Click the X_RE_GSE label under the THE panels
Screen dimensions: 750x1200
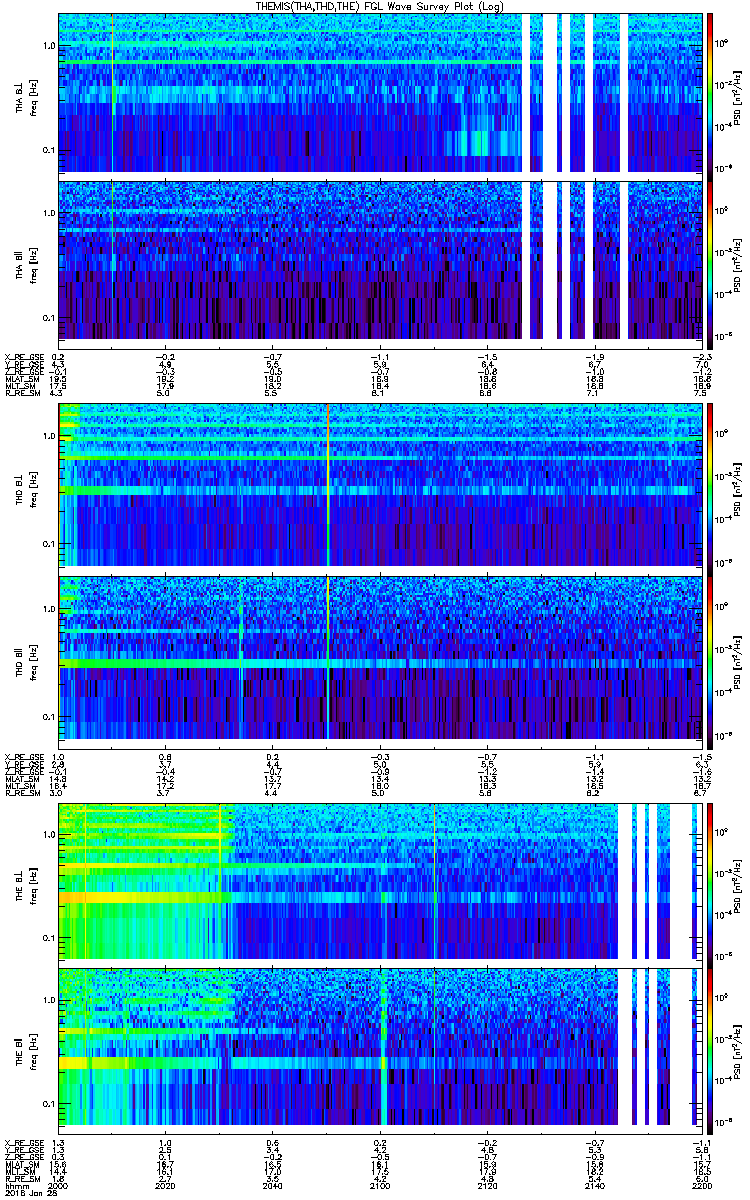tap(20, 1143)
